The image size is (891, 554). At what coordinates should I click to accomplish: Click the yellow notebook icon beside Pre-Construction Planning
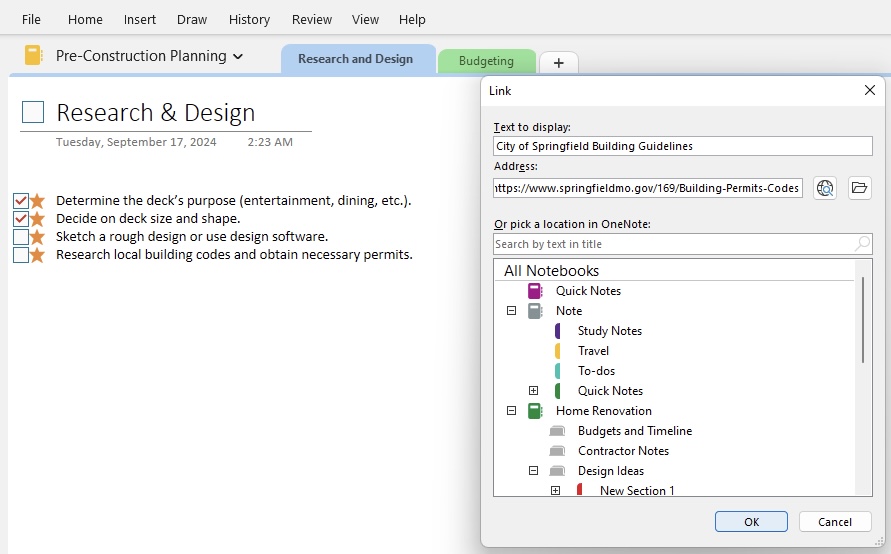point(34,55)
